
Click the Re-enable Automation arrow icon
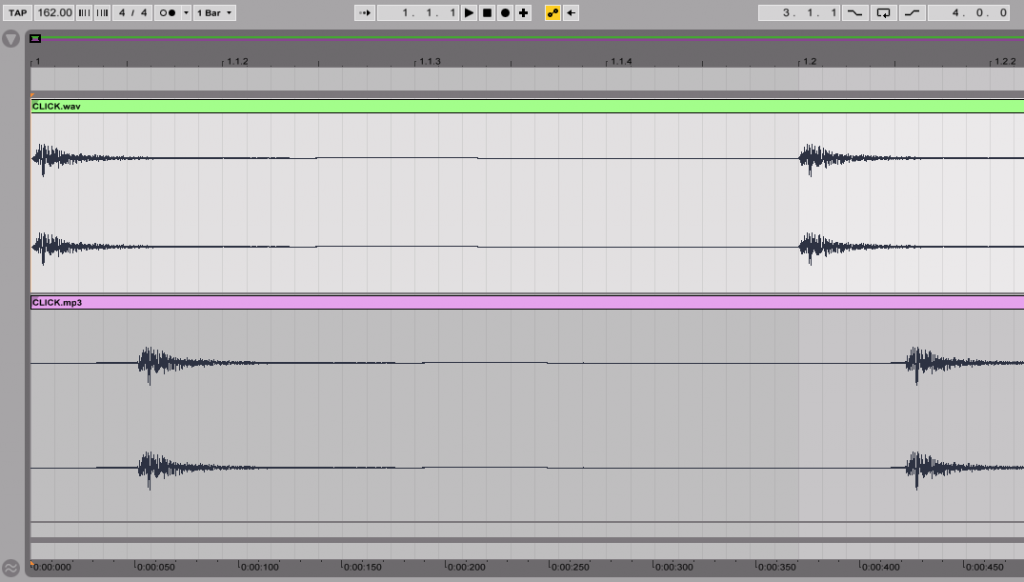[x=568, y=12]
